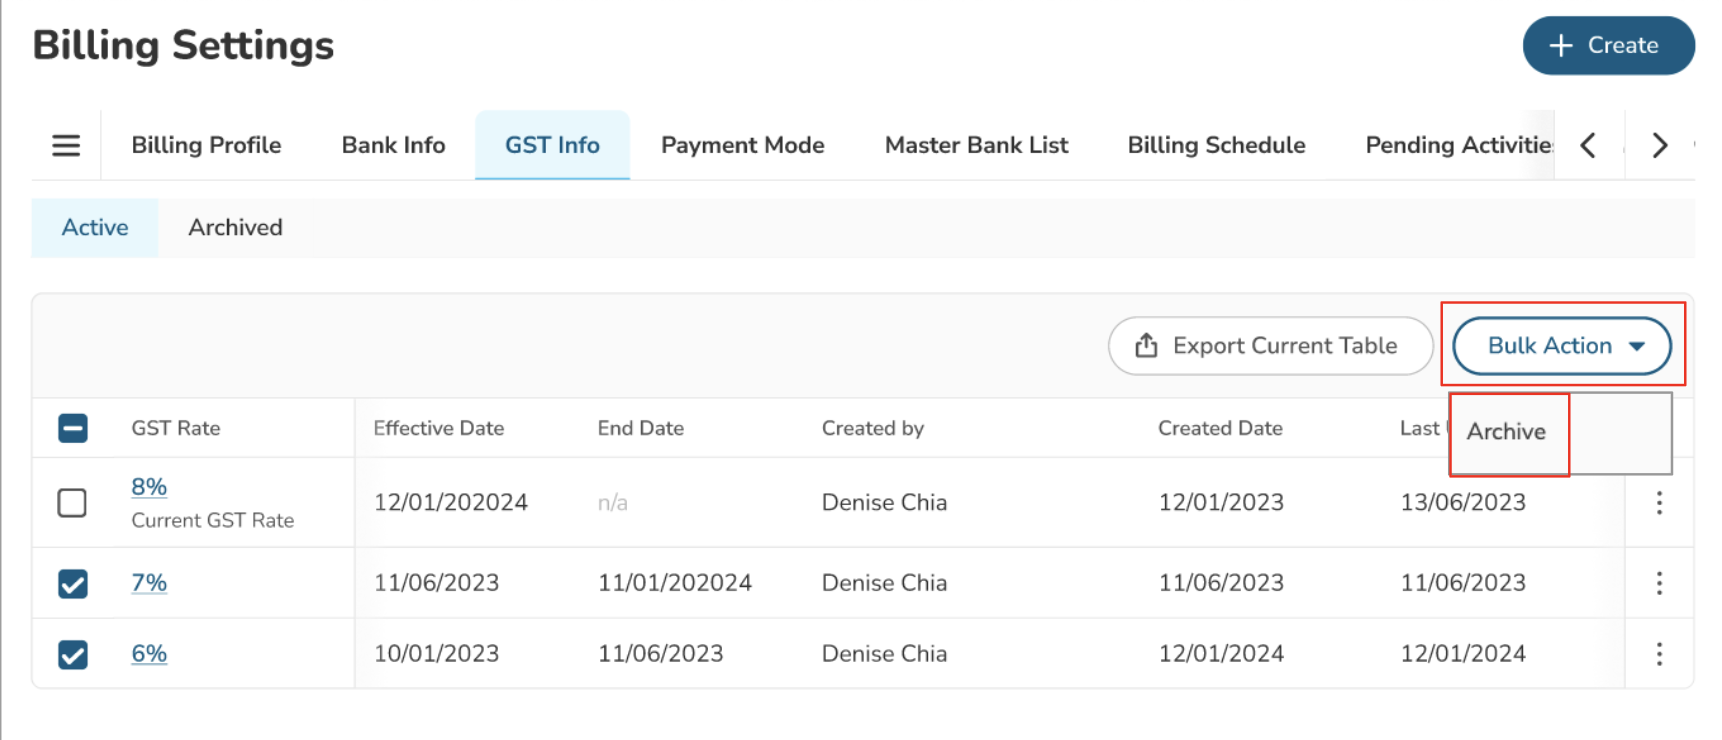
Task: Select the Billing Schedule tab
Action: coord(1216,146)
